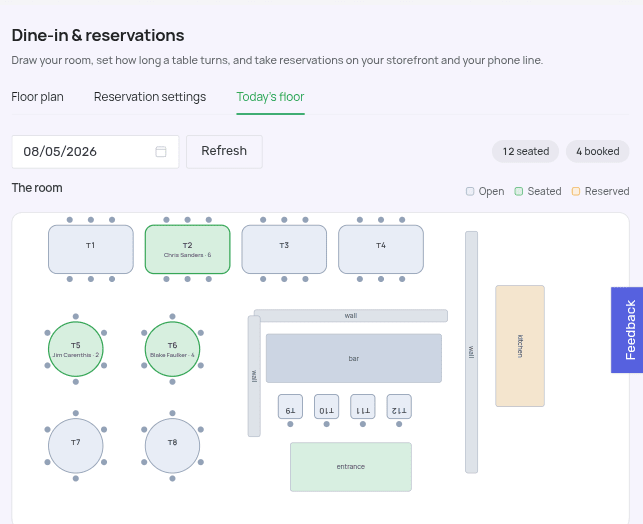This screenshot has height=524, width=643.
Task: Click the Dine-in & reservations heading
Action: pos(98,35)
